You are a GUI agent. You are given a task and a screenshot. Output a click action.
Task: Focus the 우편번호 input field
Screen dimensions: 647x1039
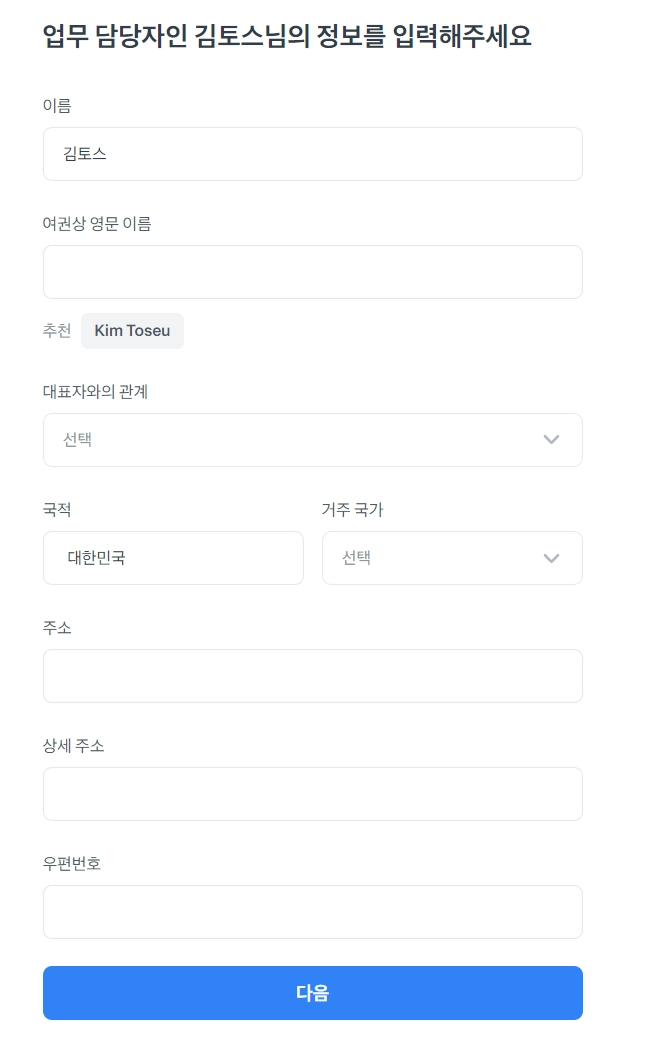tap(312, 912)
